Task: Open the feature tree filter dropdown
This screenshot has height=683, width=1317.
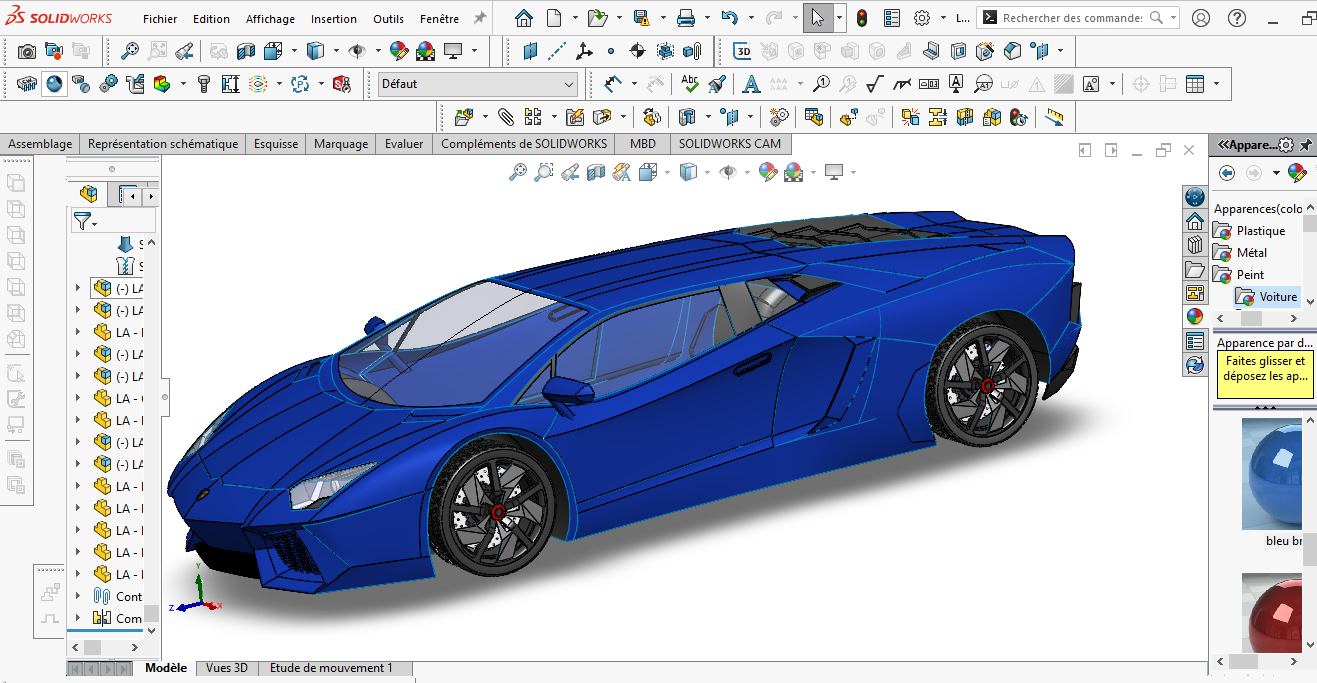Action: [x=85, y=222]
